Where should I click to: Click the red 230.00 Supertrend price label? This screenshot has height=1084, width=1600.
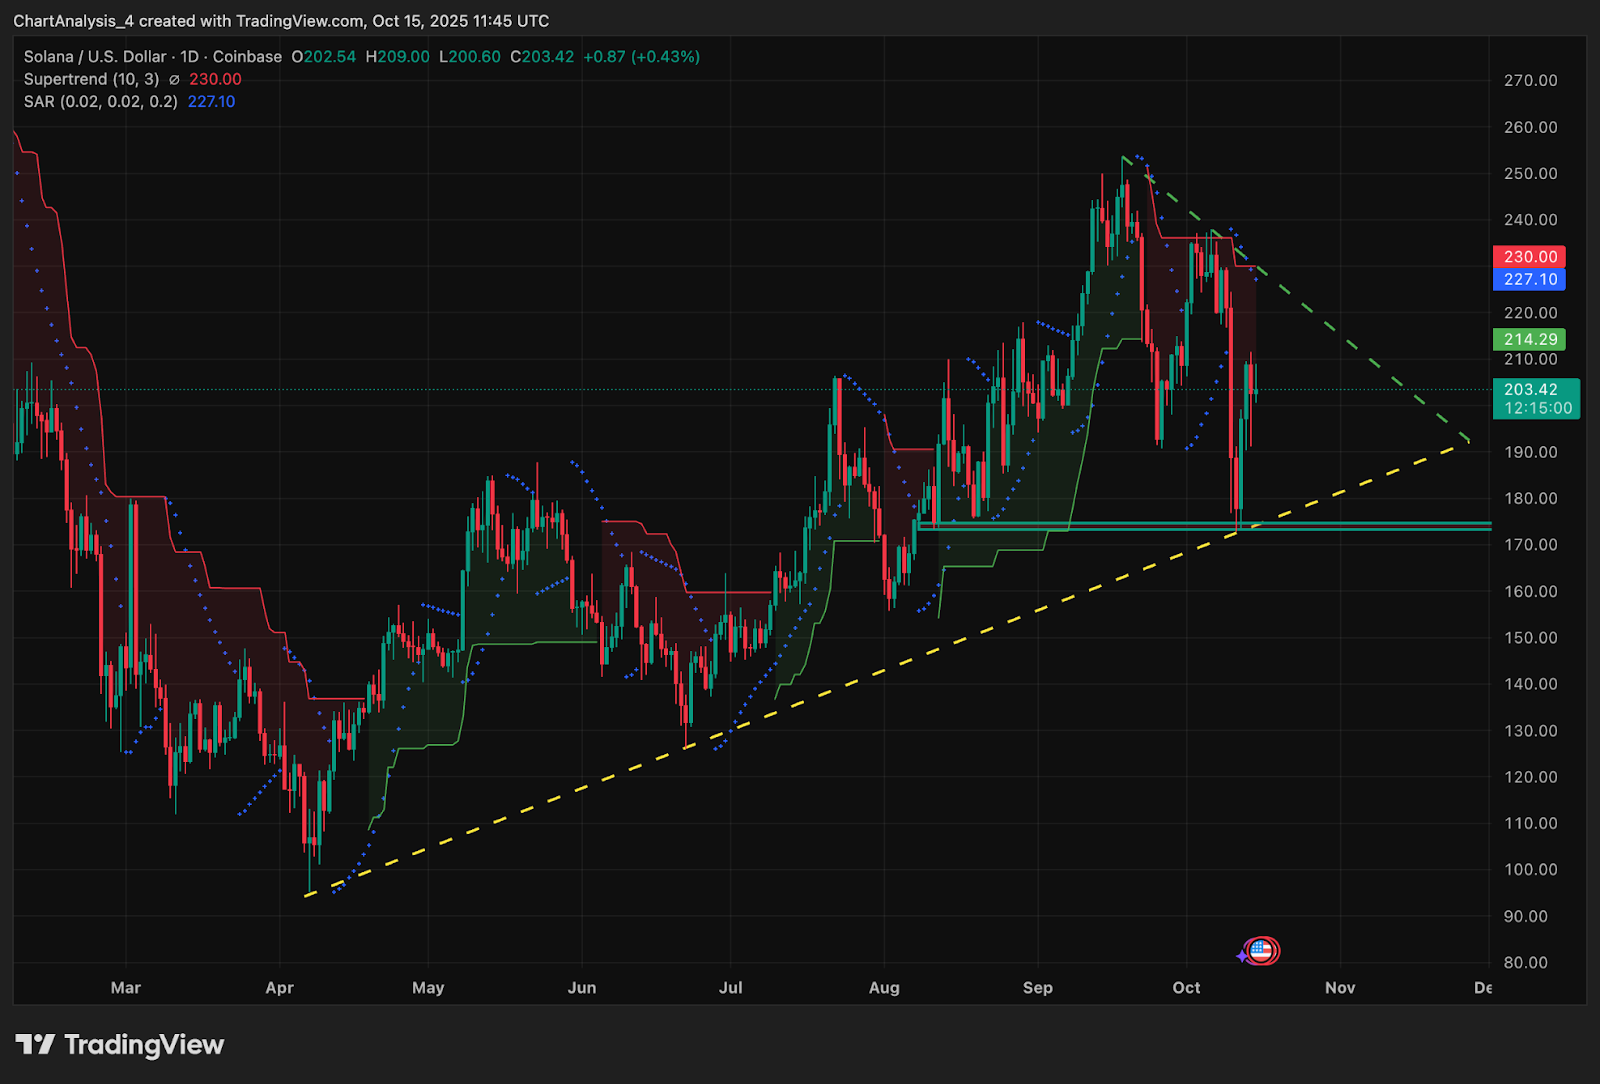click(x=1529, y=257)
